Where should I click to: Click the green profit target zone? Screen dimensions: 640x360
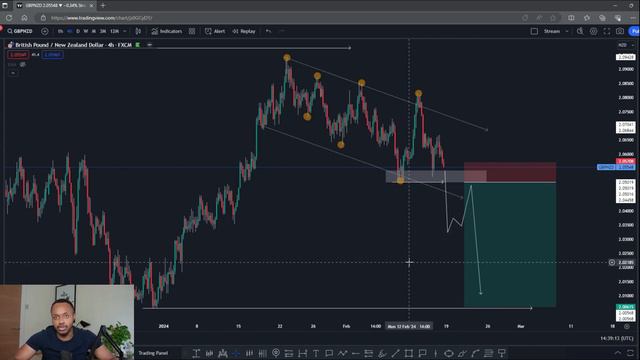[x=510, y=244]
